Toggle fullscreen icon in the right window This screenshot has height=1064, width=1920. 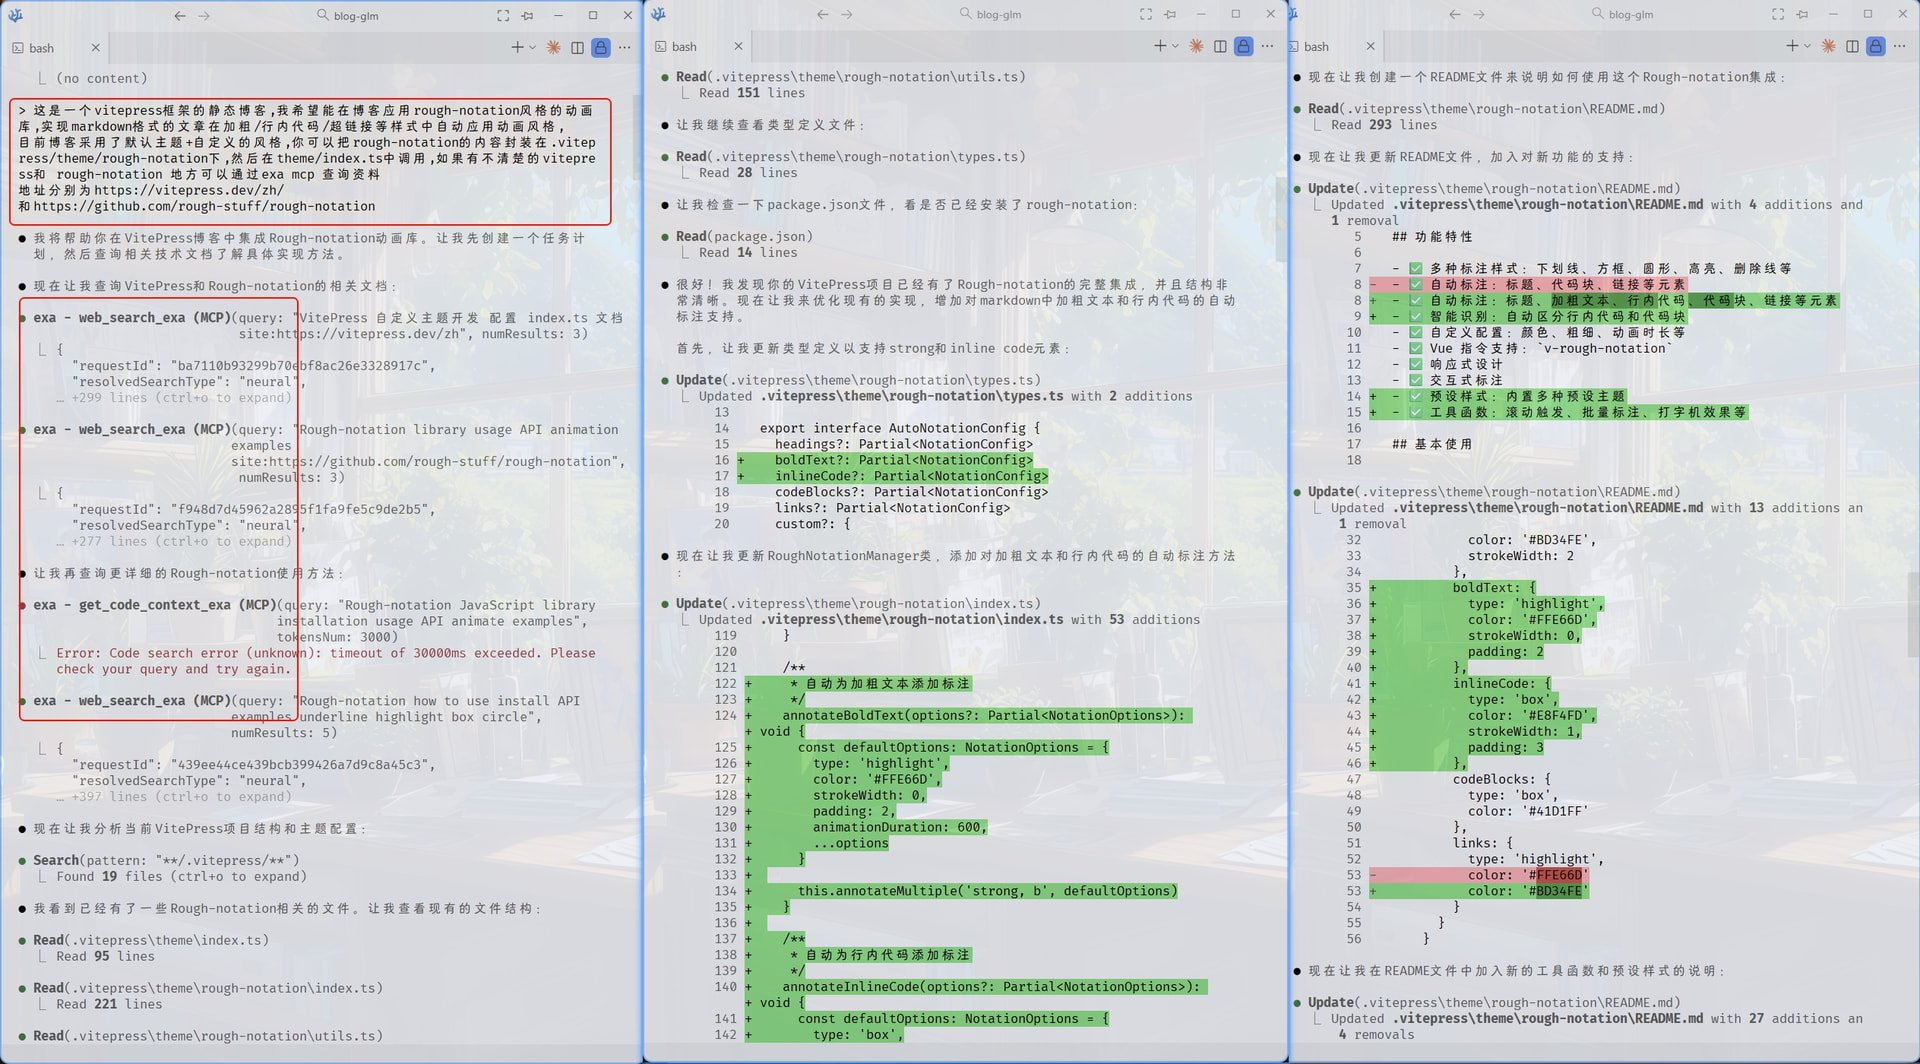click(1778, 14)
